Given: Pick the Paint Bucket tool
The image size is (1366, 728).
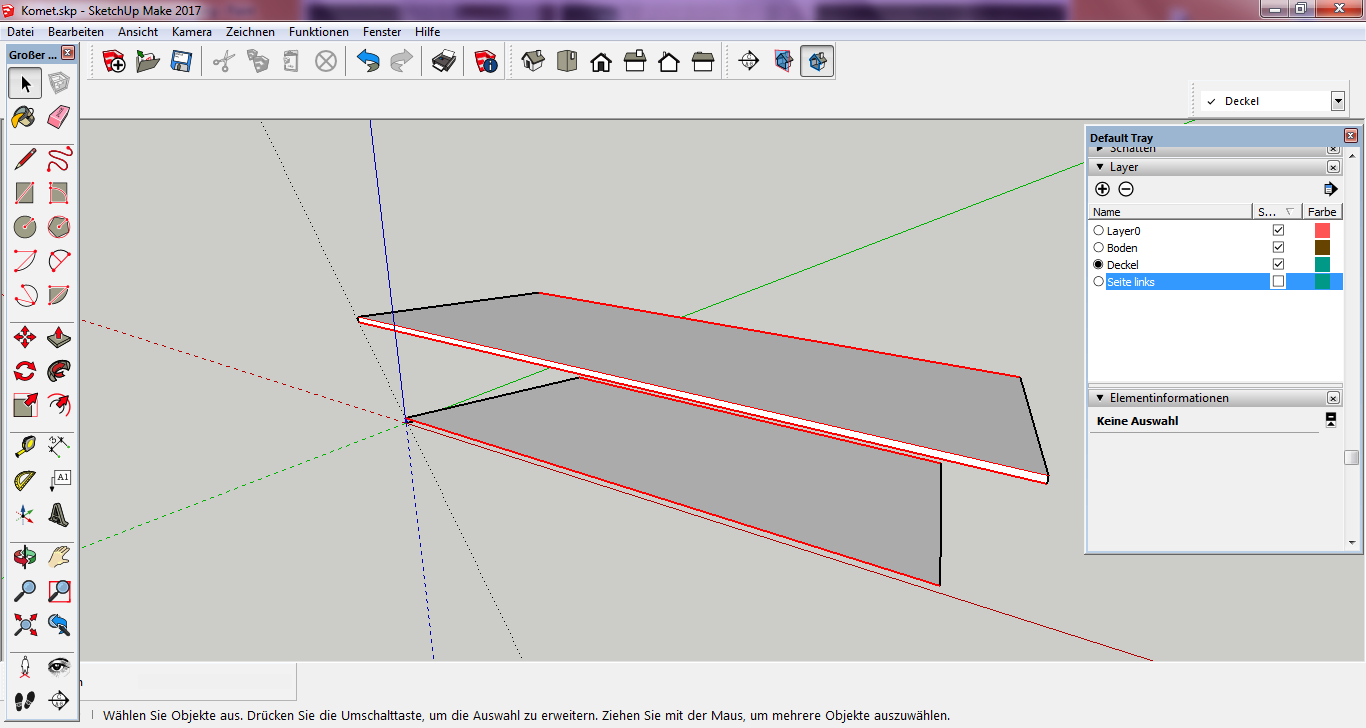Looking at the screenshot, I should pos(25,118).
